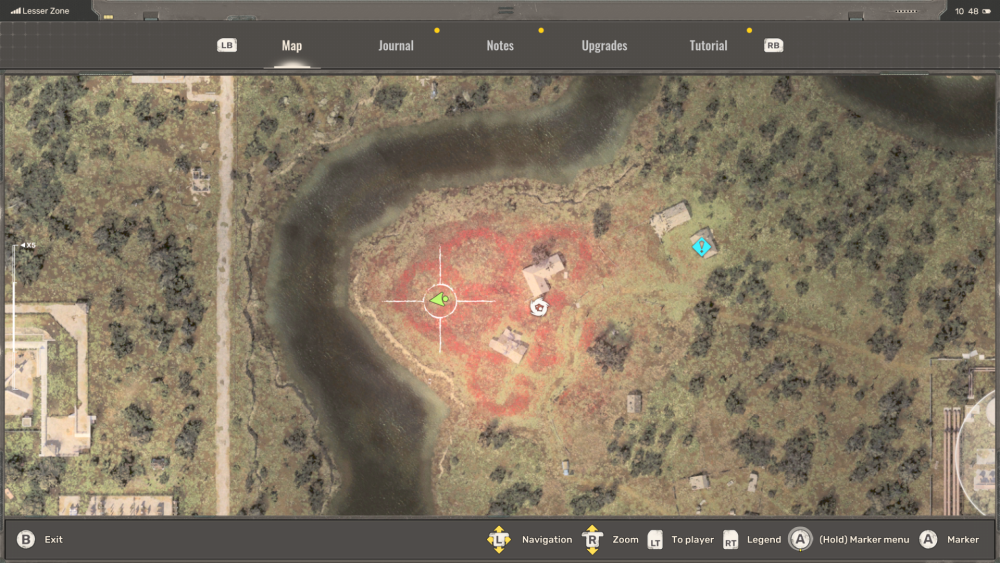Screen dimensions: 1000x563
Task: Select the cyan question mark map marker
Action: (x=703, y=245)
